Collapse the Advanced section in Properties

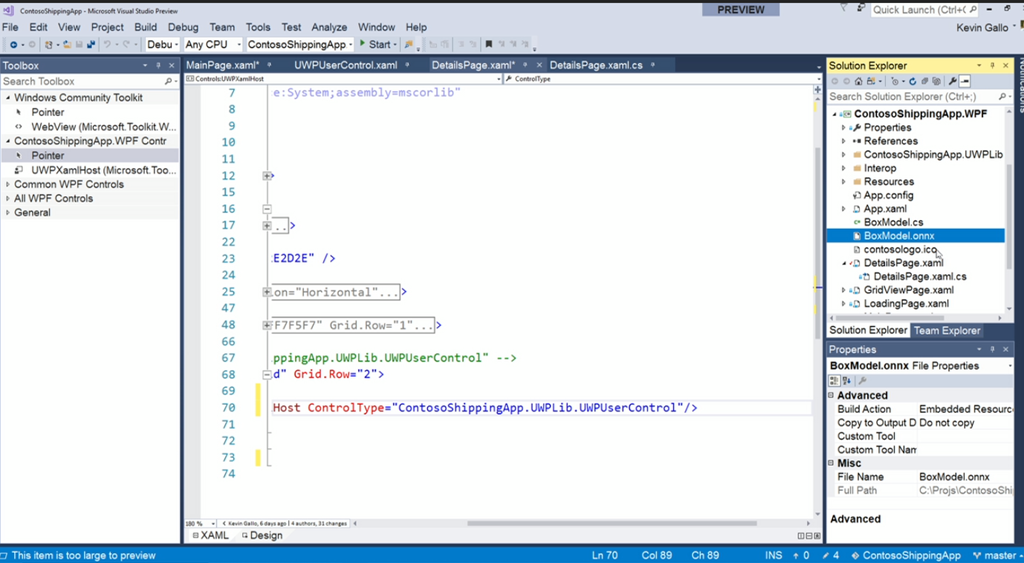(x=832, y=396)
